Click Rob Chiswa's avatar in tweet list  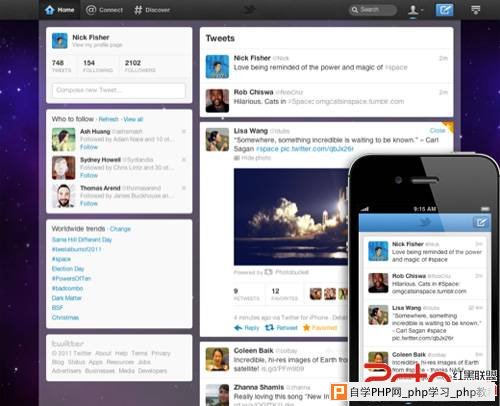pos(217,101)
